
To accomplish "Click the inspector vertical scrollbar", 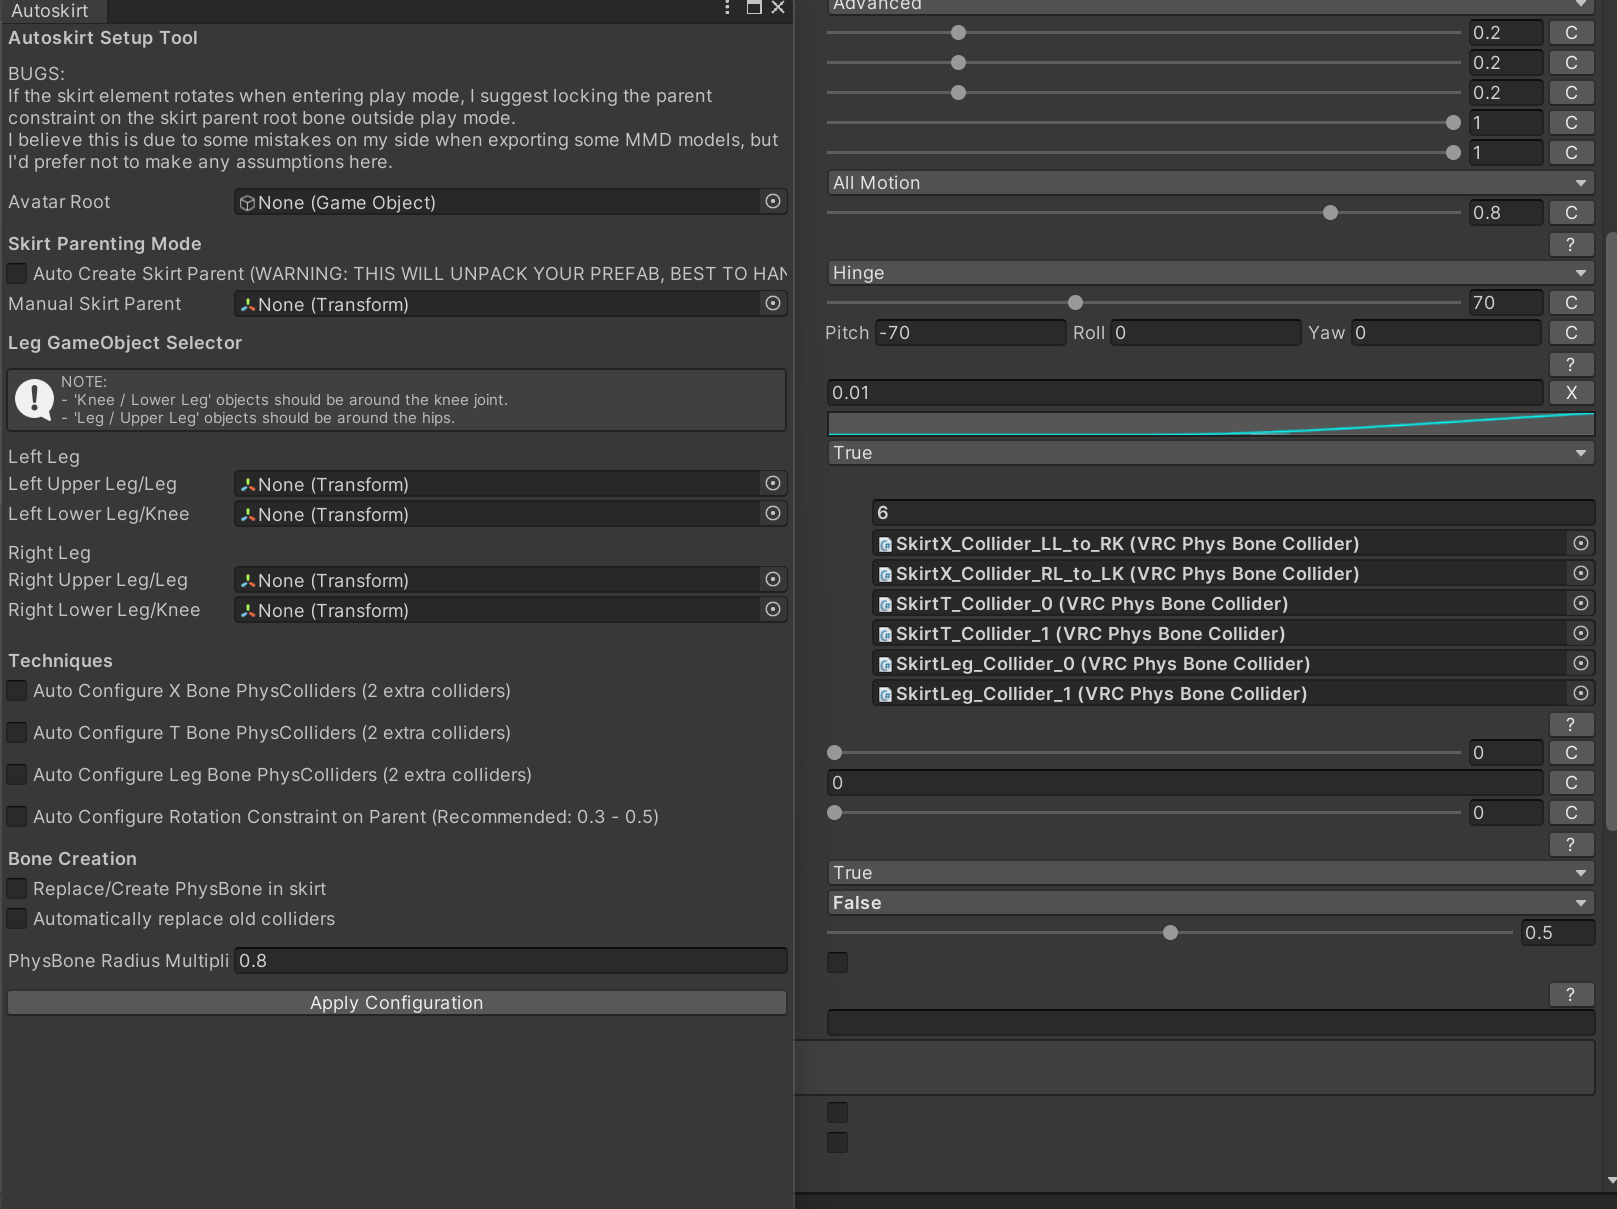I will pos(1610,530).
